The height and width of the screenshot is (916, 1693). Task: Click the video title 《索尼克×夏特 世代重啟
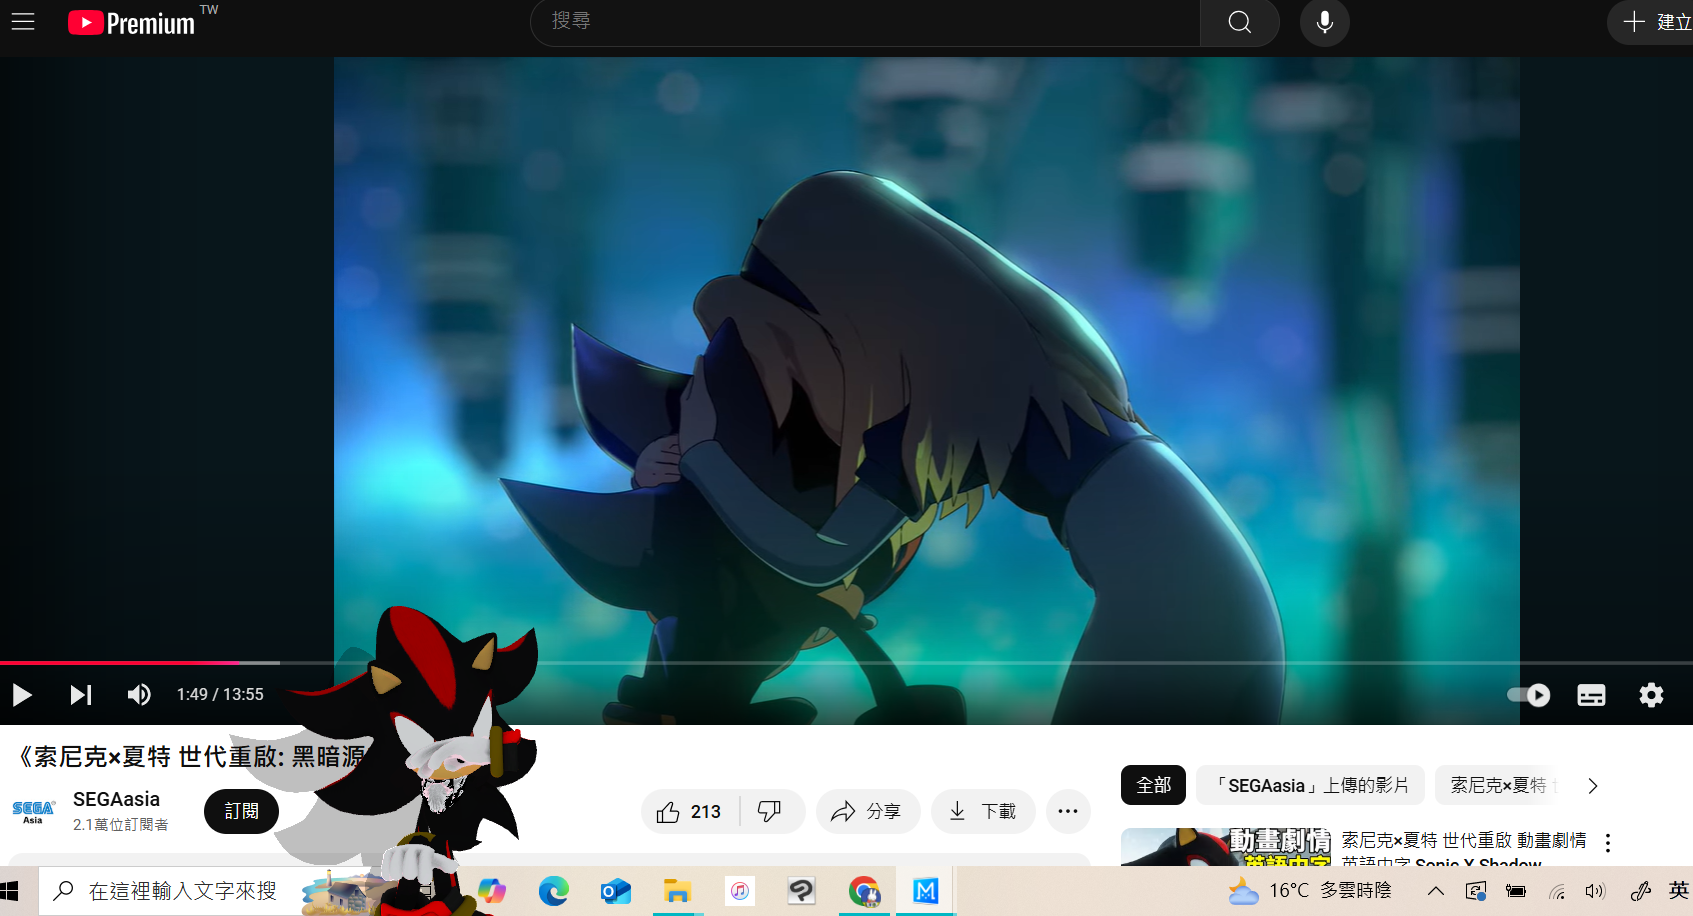click(x=190, y=757)
